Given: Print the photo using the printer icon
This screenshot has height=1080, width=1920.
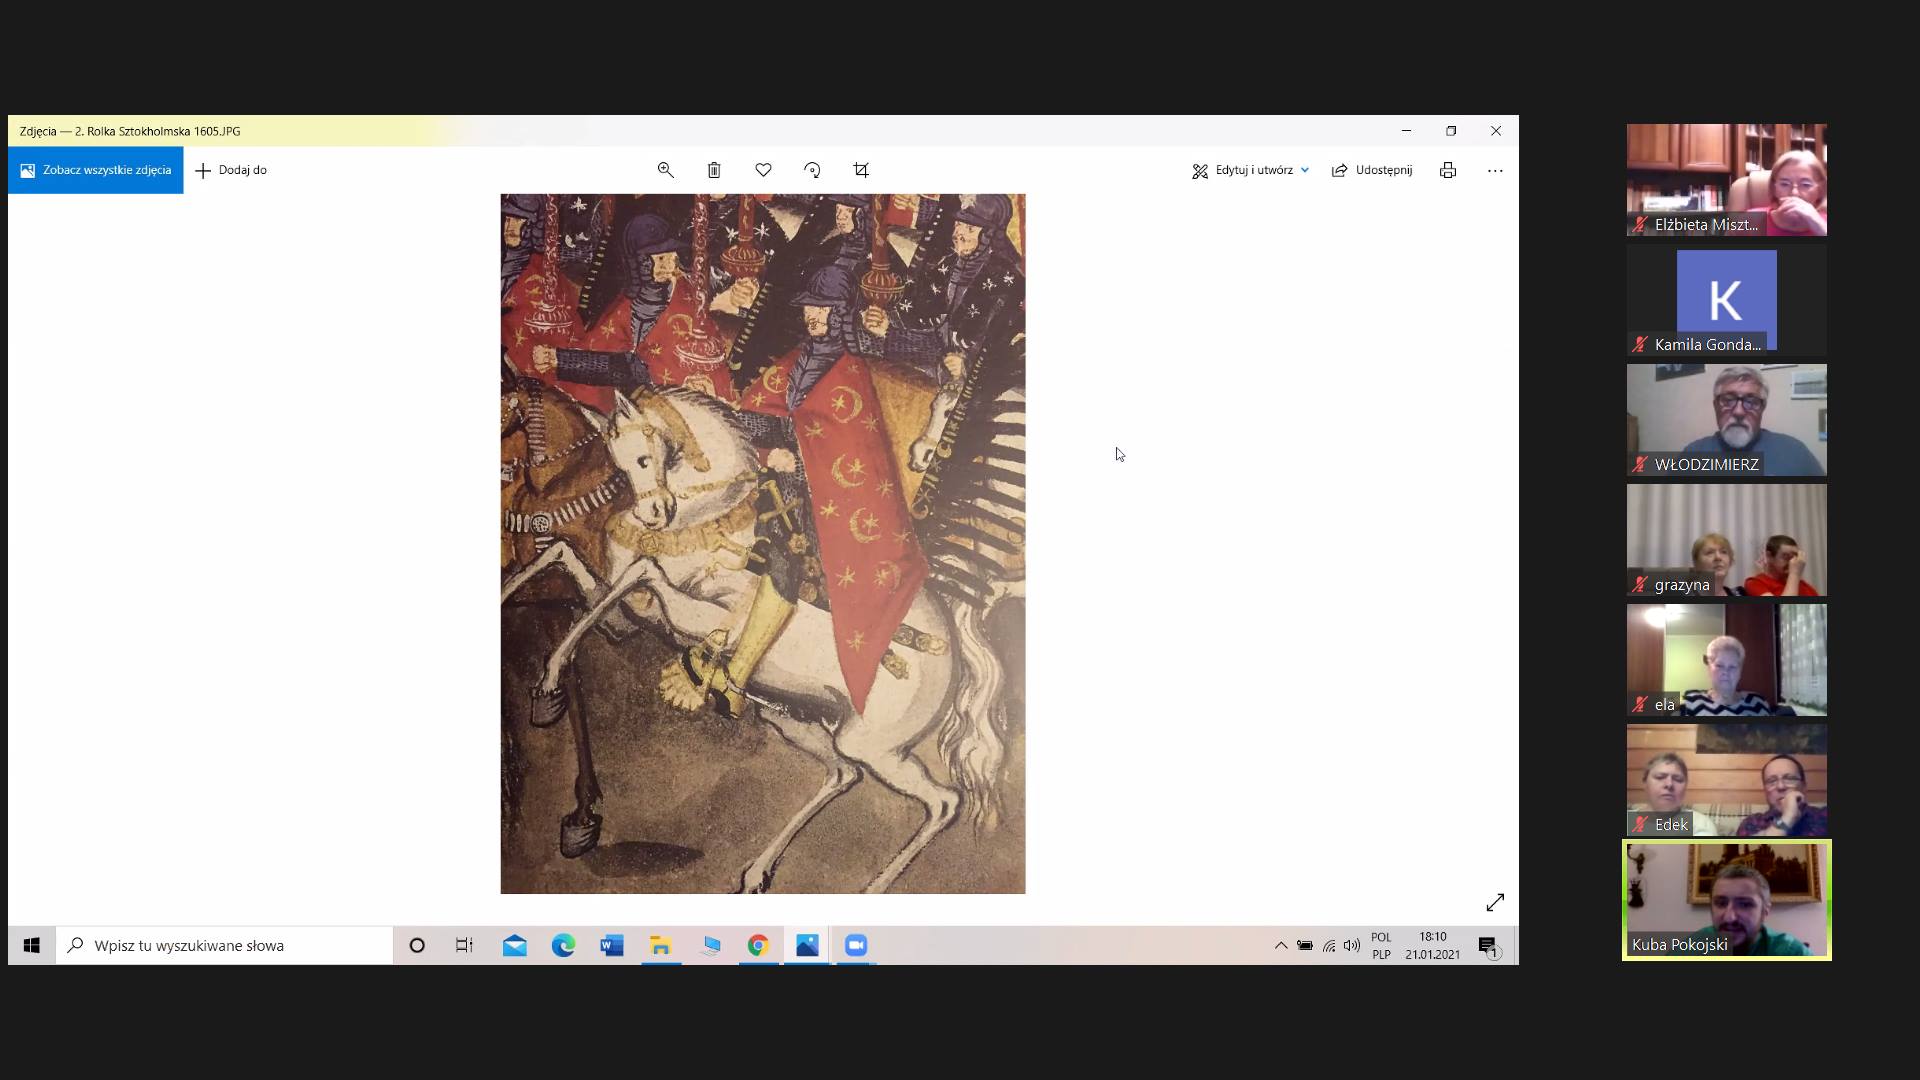Looking at the screenshot, I should (1448, 170).
